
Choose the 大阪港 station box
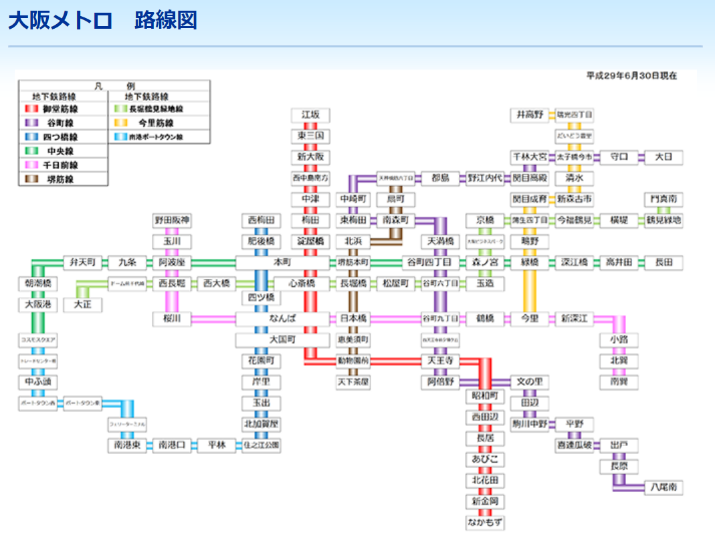[38, 304]
